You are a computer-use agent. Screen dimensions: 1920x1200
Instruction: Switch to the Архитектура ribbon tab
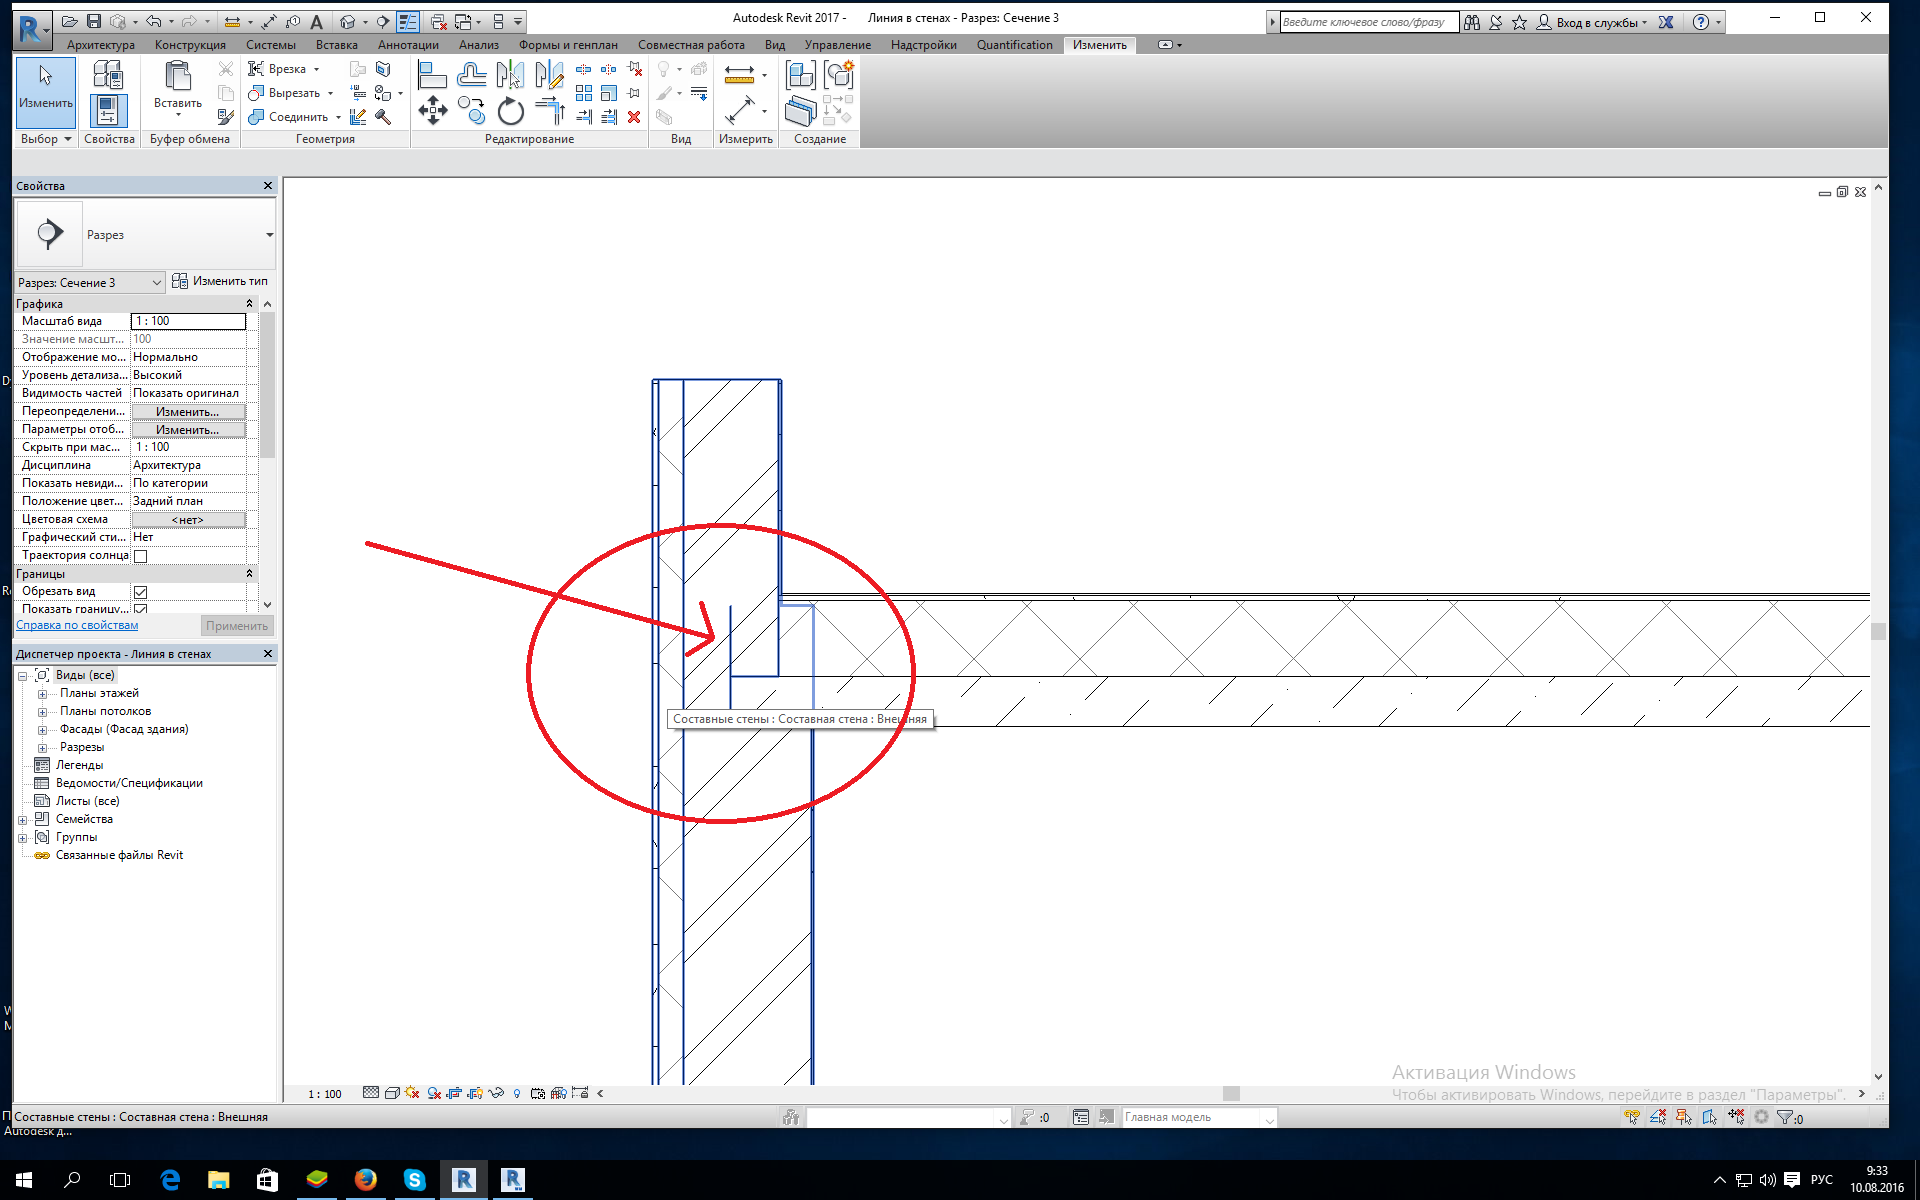[101, 45]
